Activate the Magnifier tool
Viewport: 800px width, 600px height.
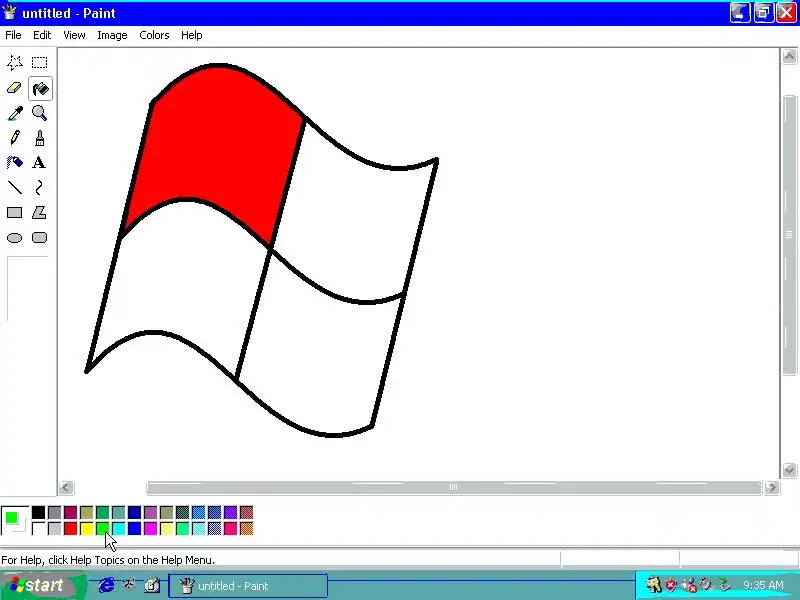(40, 113)
